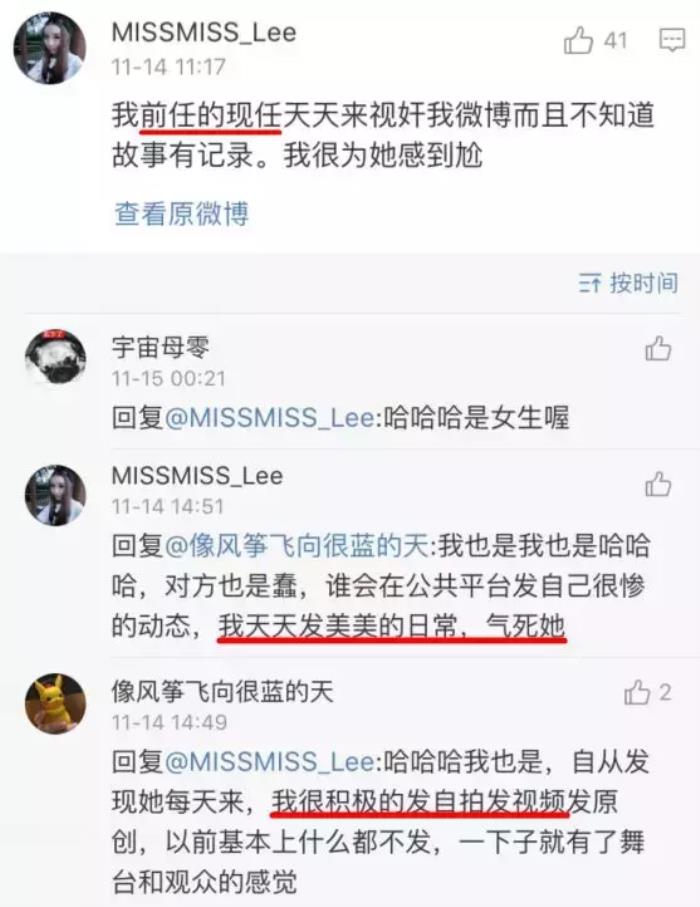Click @MISSMISS_Lee mention in the last comment

[x=270, y=761]
